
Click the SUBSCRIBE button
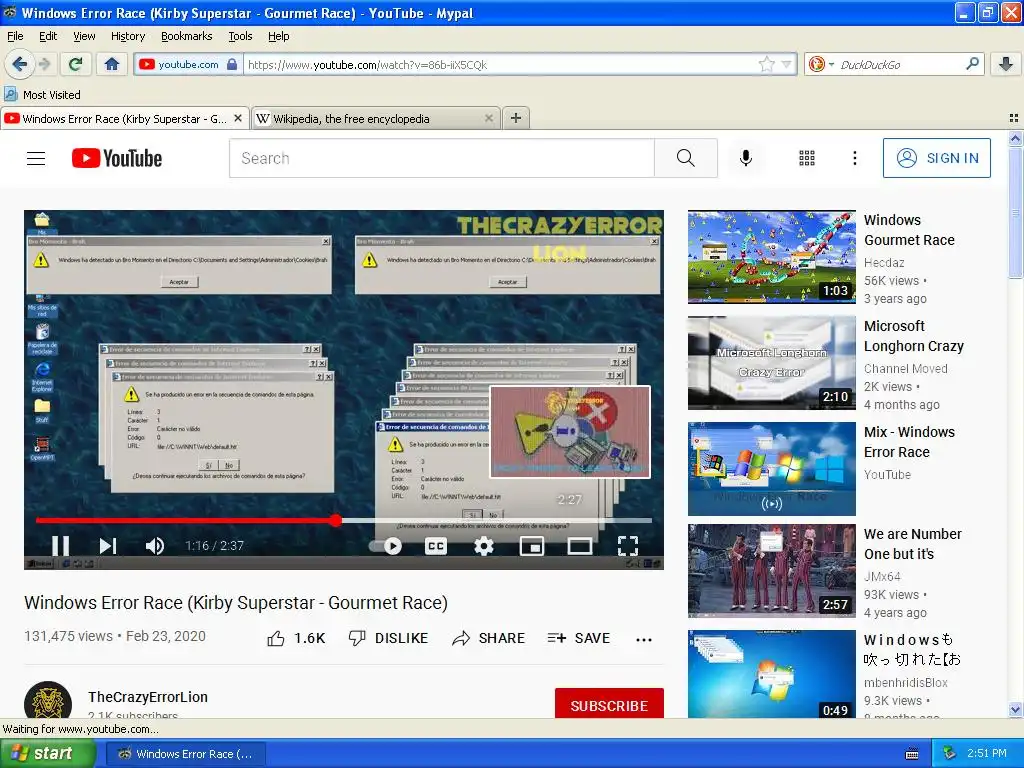click(x=609, y=704)
